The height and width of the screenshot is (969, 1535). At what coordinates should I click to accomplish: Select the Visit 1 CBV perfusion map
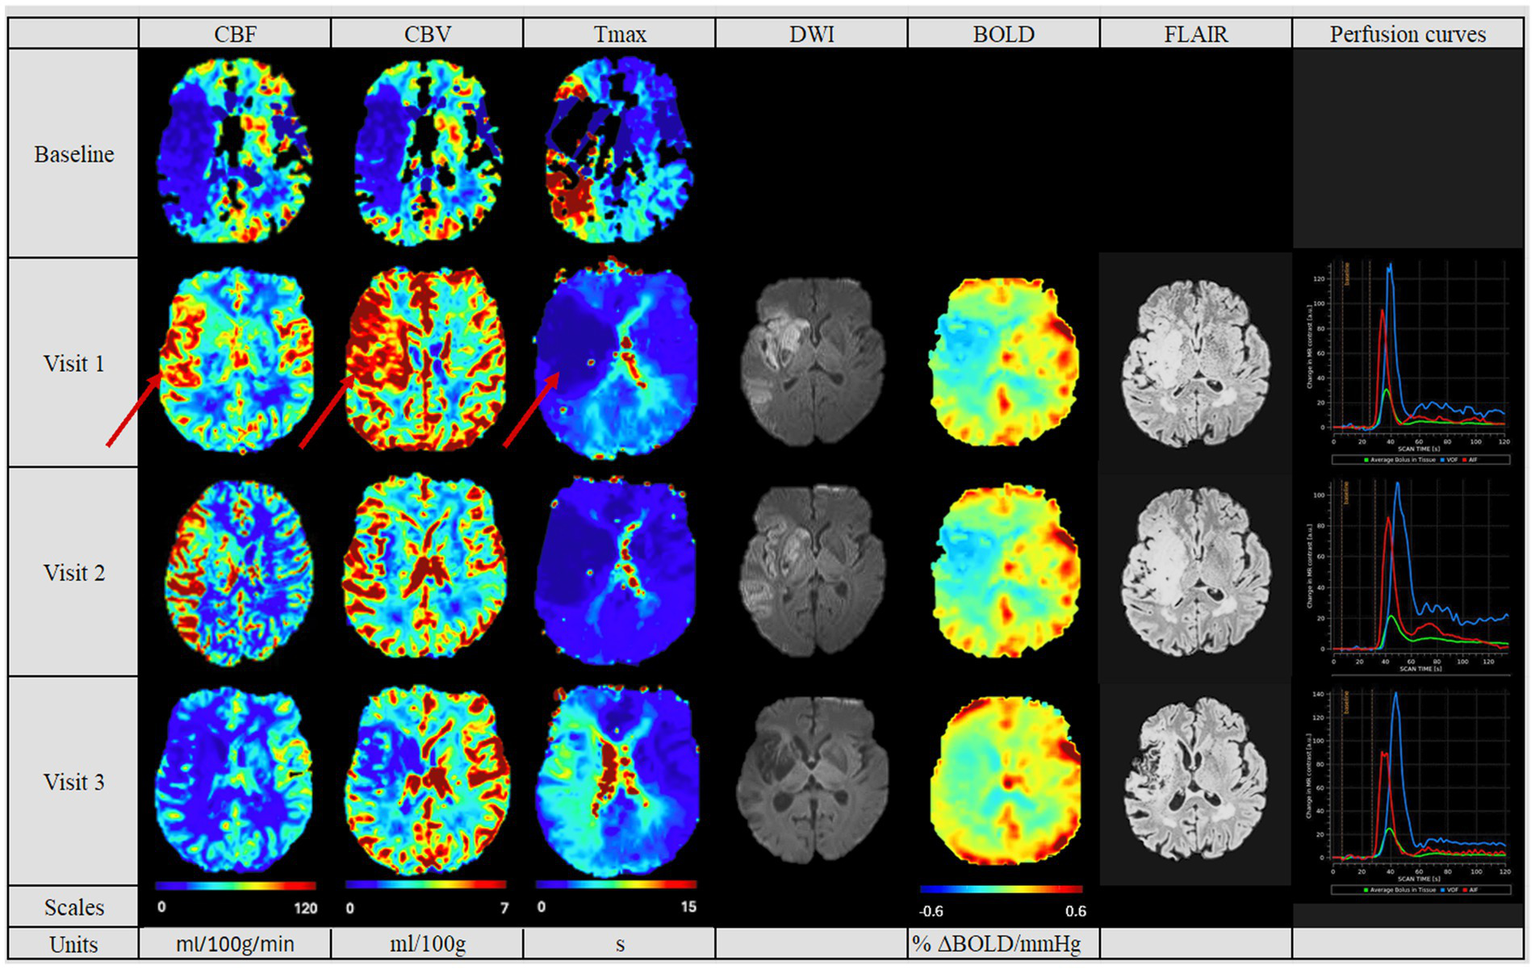click(x=426, y=360)
